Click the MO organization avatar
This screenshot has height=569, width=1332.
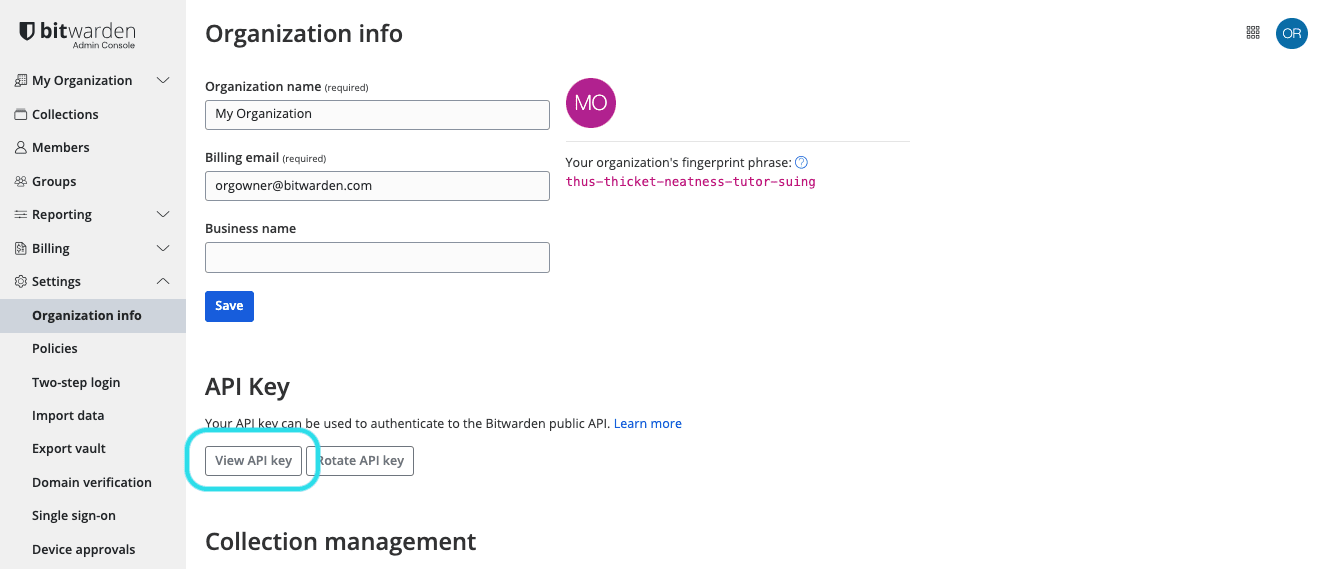[x=591, y=103]
